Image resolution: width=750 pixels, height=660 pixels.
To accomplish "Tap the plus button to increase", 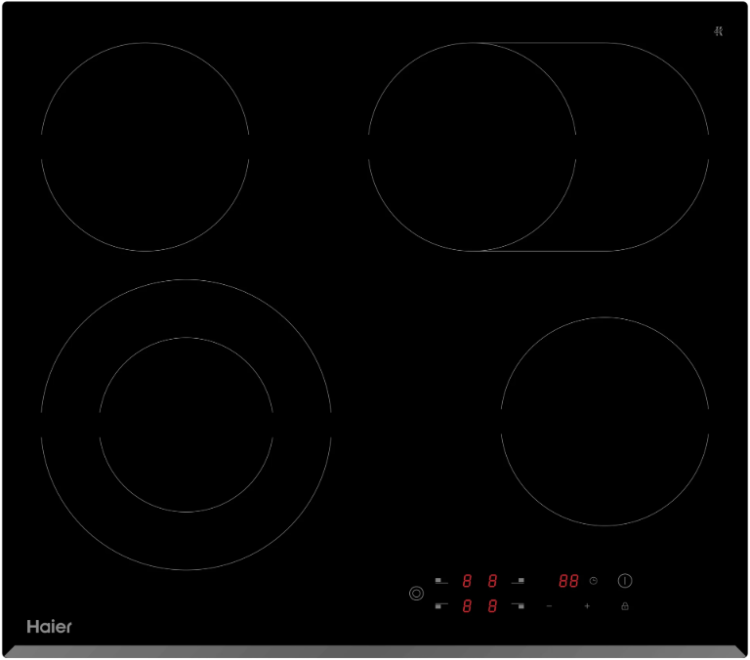I will (x=587, y=606).
